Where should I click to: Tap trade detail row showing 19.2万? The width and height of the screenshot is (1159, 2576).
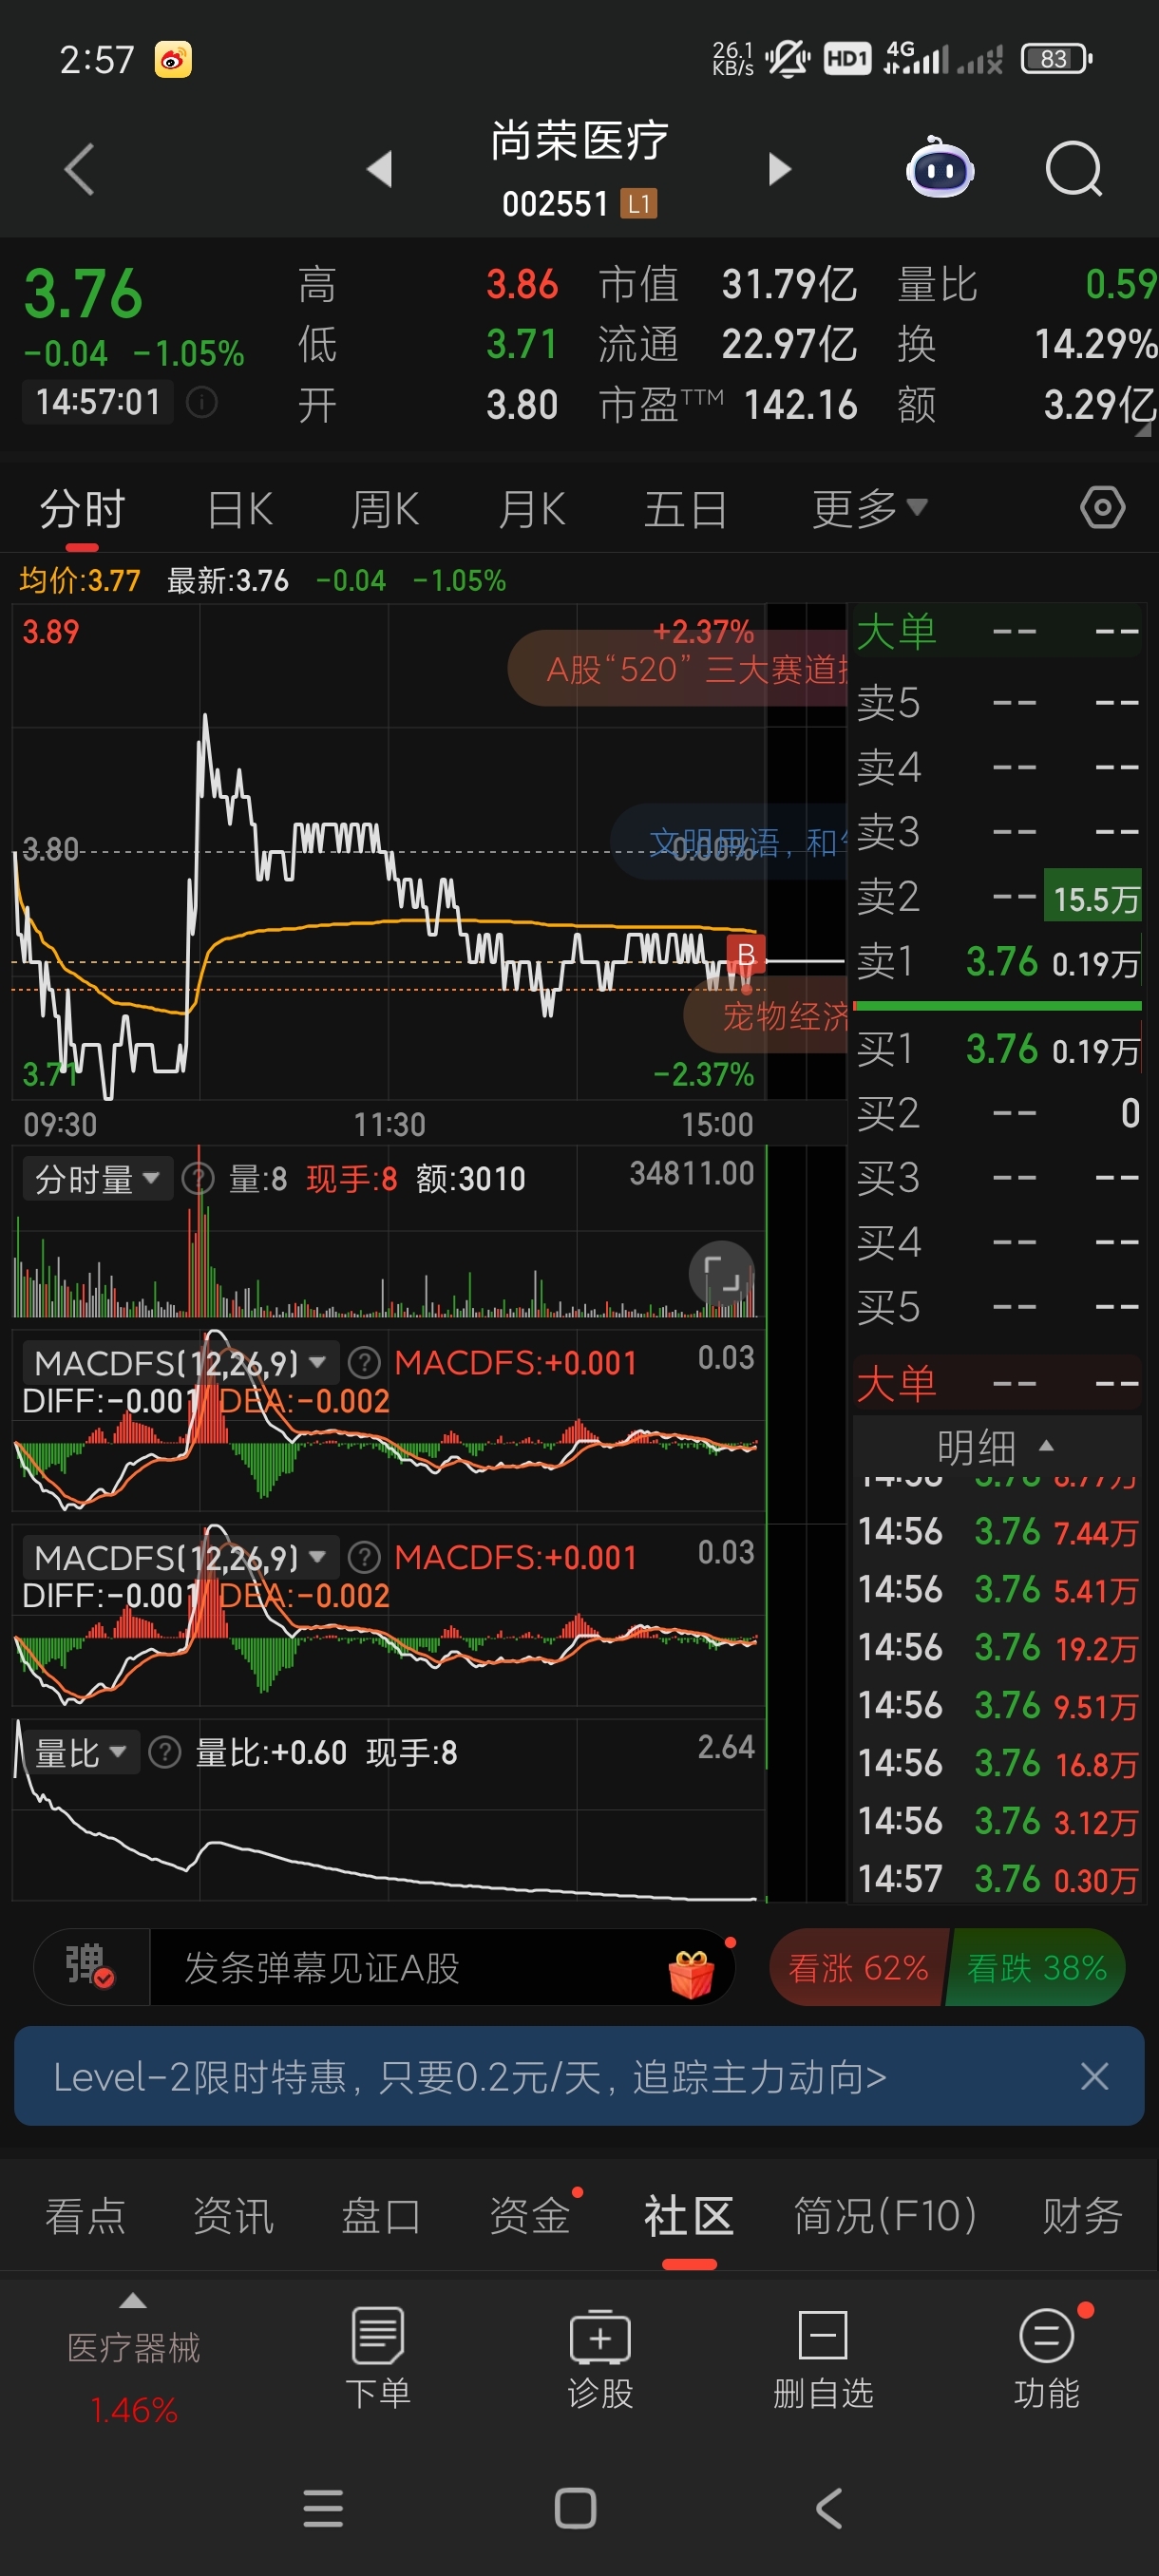(x=998, y=1647)
